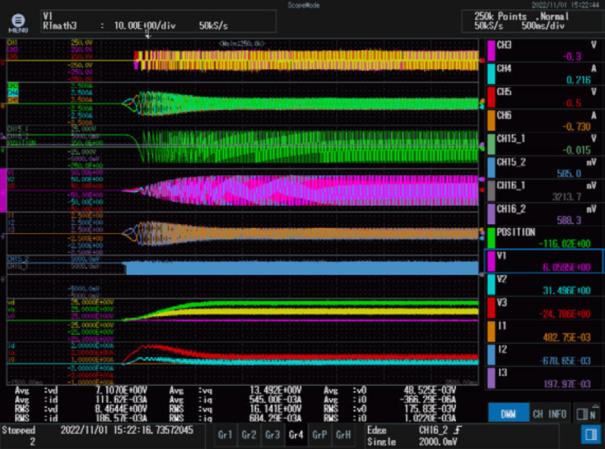Select the CH16_1 channel entry
605x449 pixels.
click(x=544, y=191)
